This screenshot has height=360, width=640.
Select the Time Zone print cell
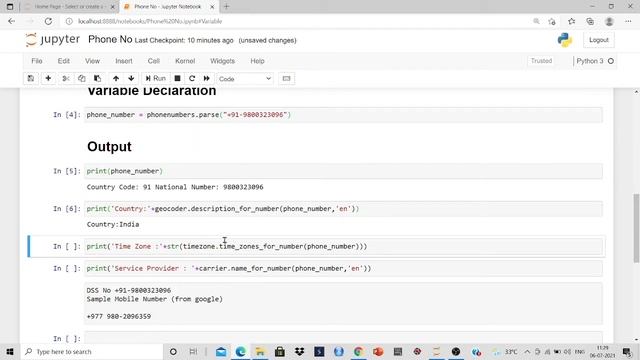343,247
